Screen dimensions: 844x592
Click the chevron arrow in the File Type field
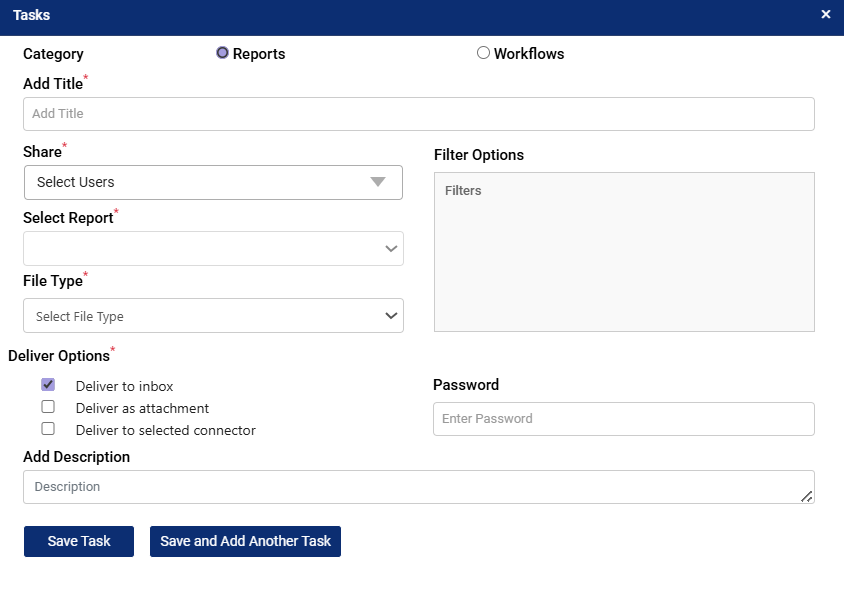[391, 316]
